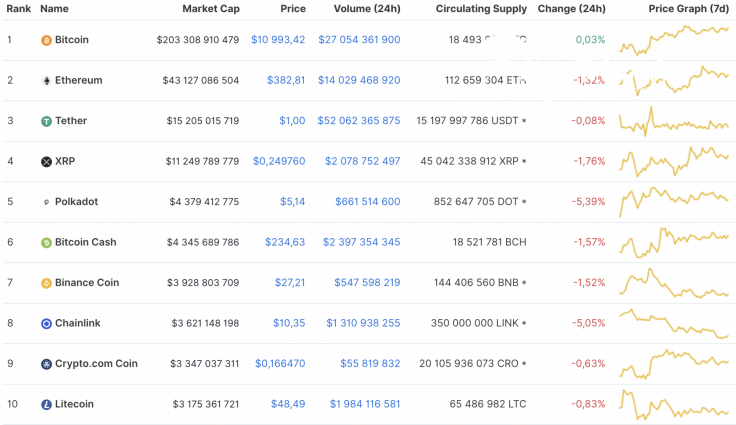The width and height of the screenshot is (736, 425).
Task: Click Chainlink volume $1 310 938 255
Action: click(x=363, y=323)
